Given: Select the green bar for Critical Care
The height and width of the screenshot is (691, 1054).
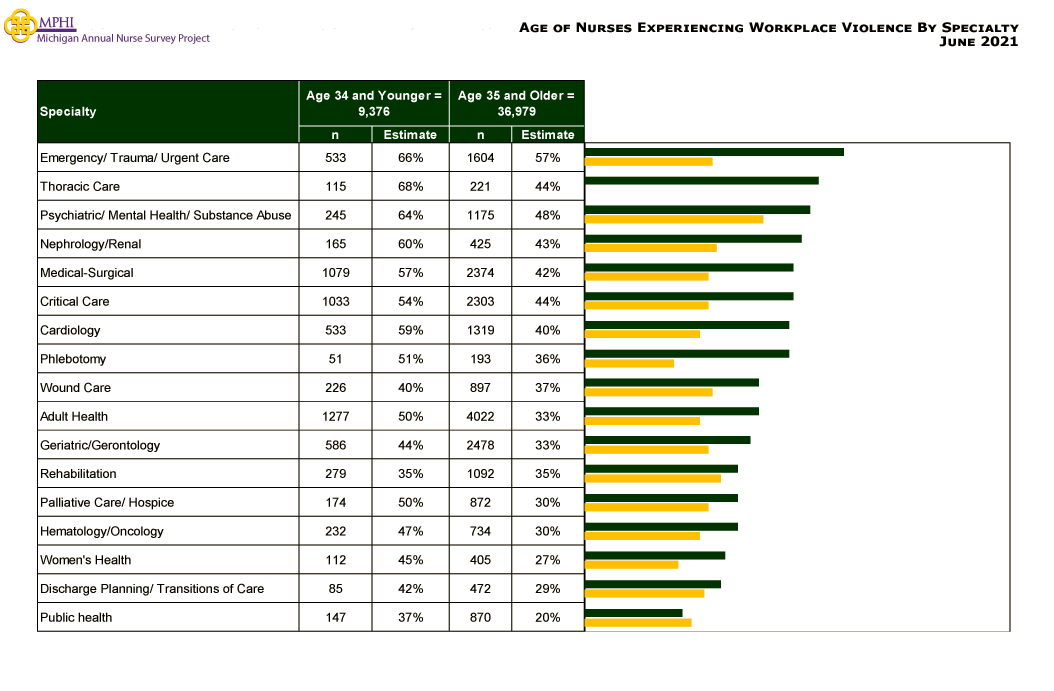Looking at the screenshot, I should (690, 296).
